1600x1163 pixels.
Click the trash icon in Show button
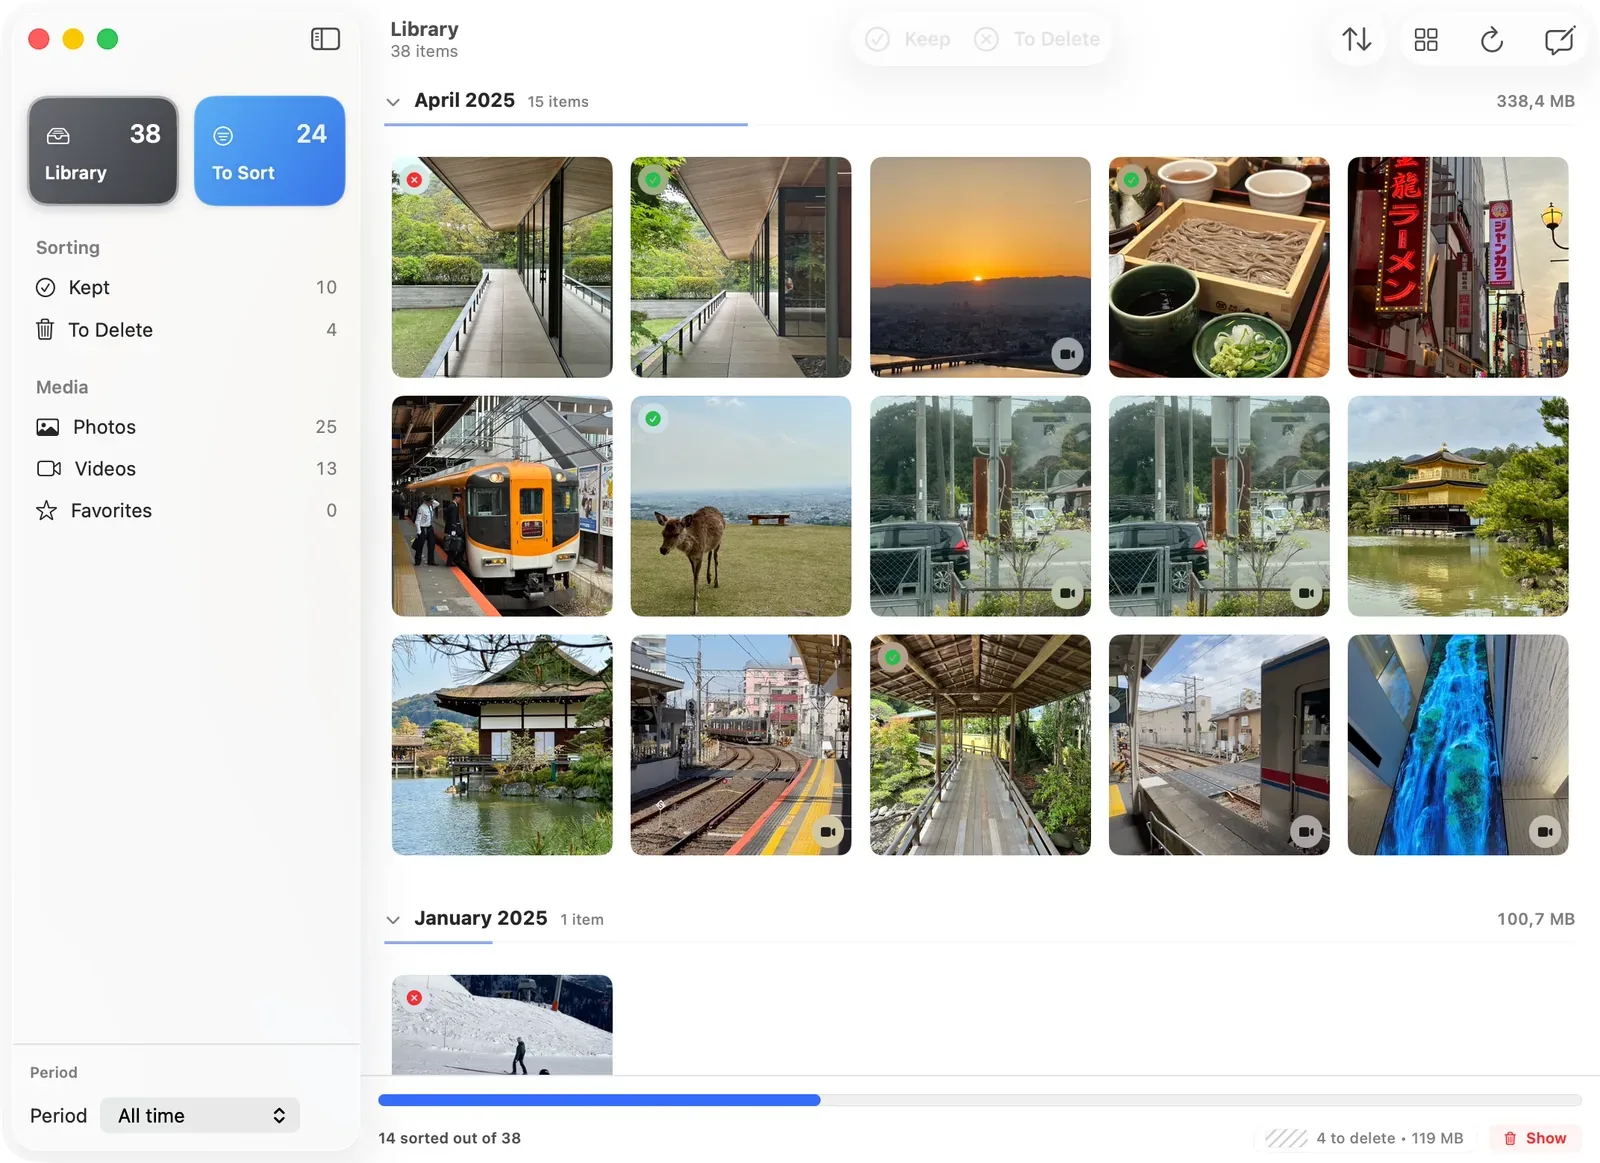click(x=1510, y=1138)
